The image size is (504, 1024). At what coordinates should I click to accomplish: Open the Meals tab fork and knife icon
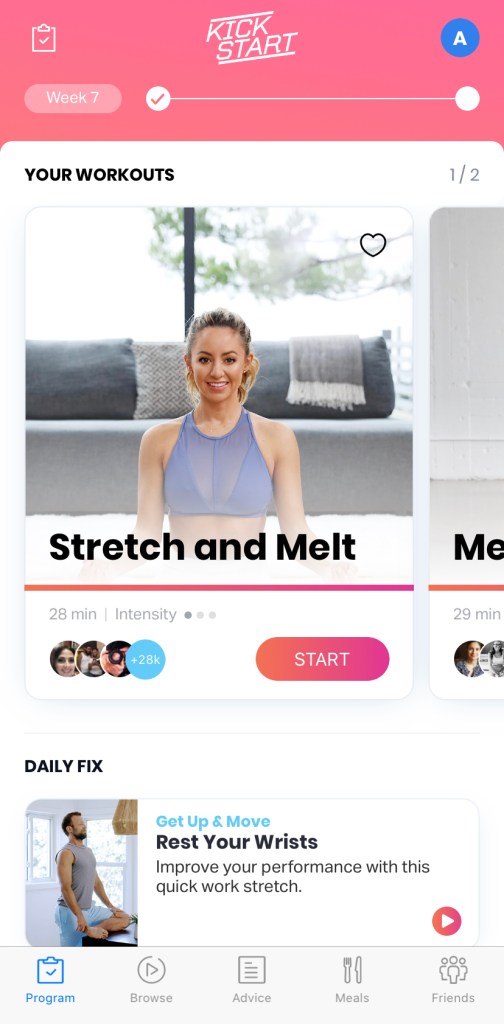[x=353, y=970]
